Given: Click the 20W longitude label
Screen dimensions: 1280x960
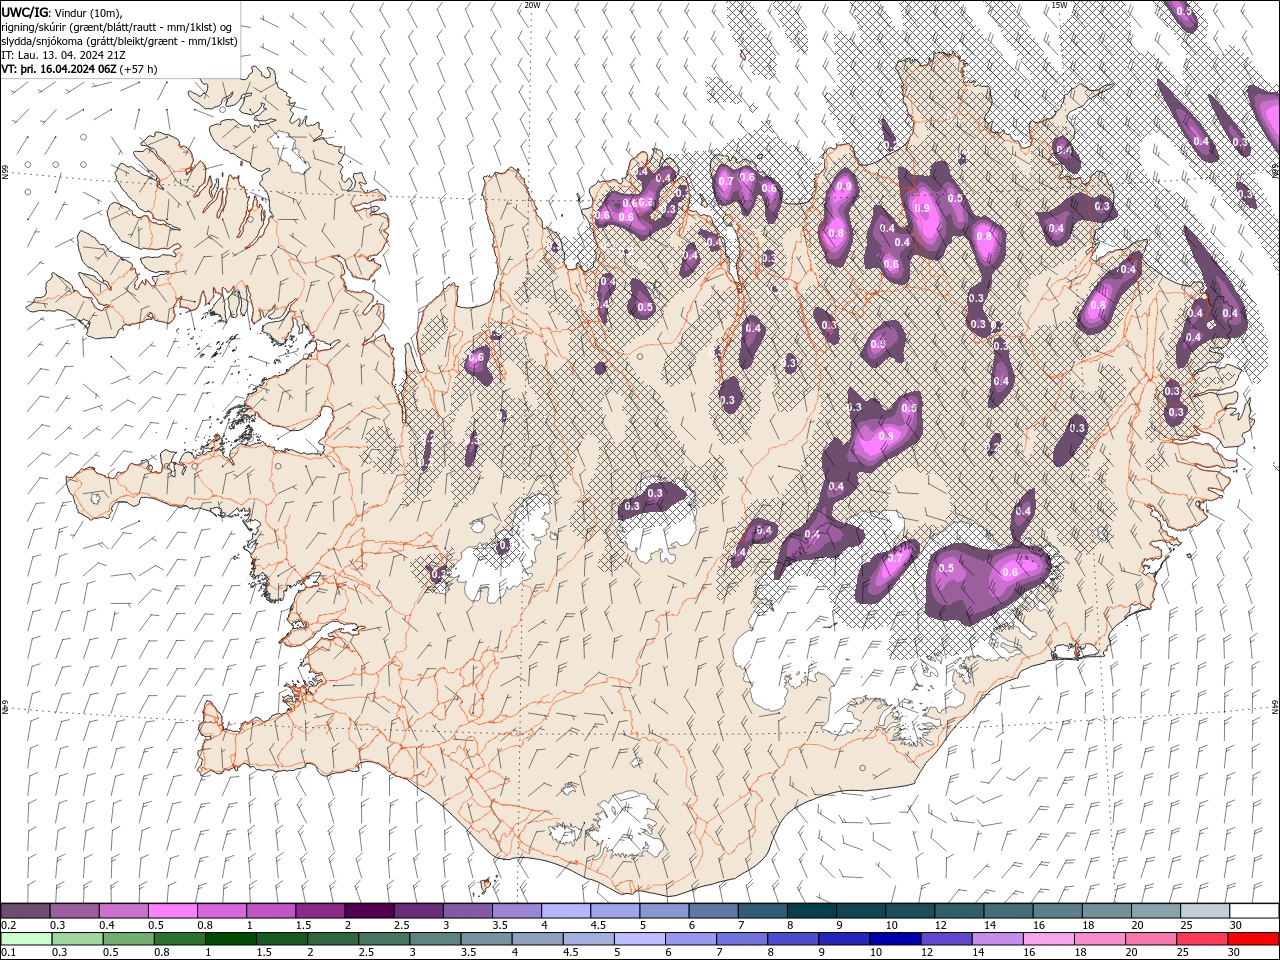Looking at the screenshot, I should coord(532,5).
